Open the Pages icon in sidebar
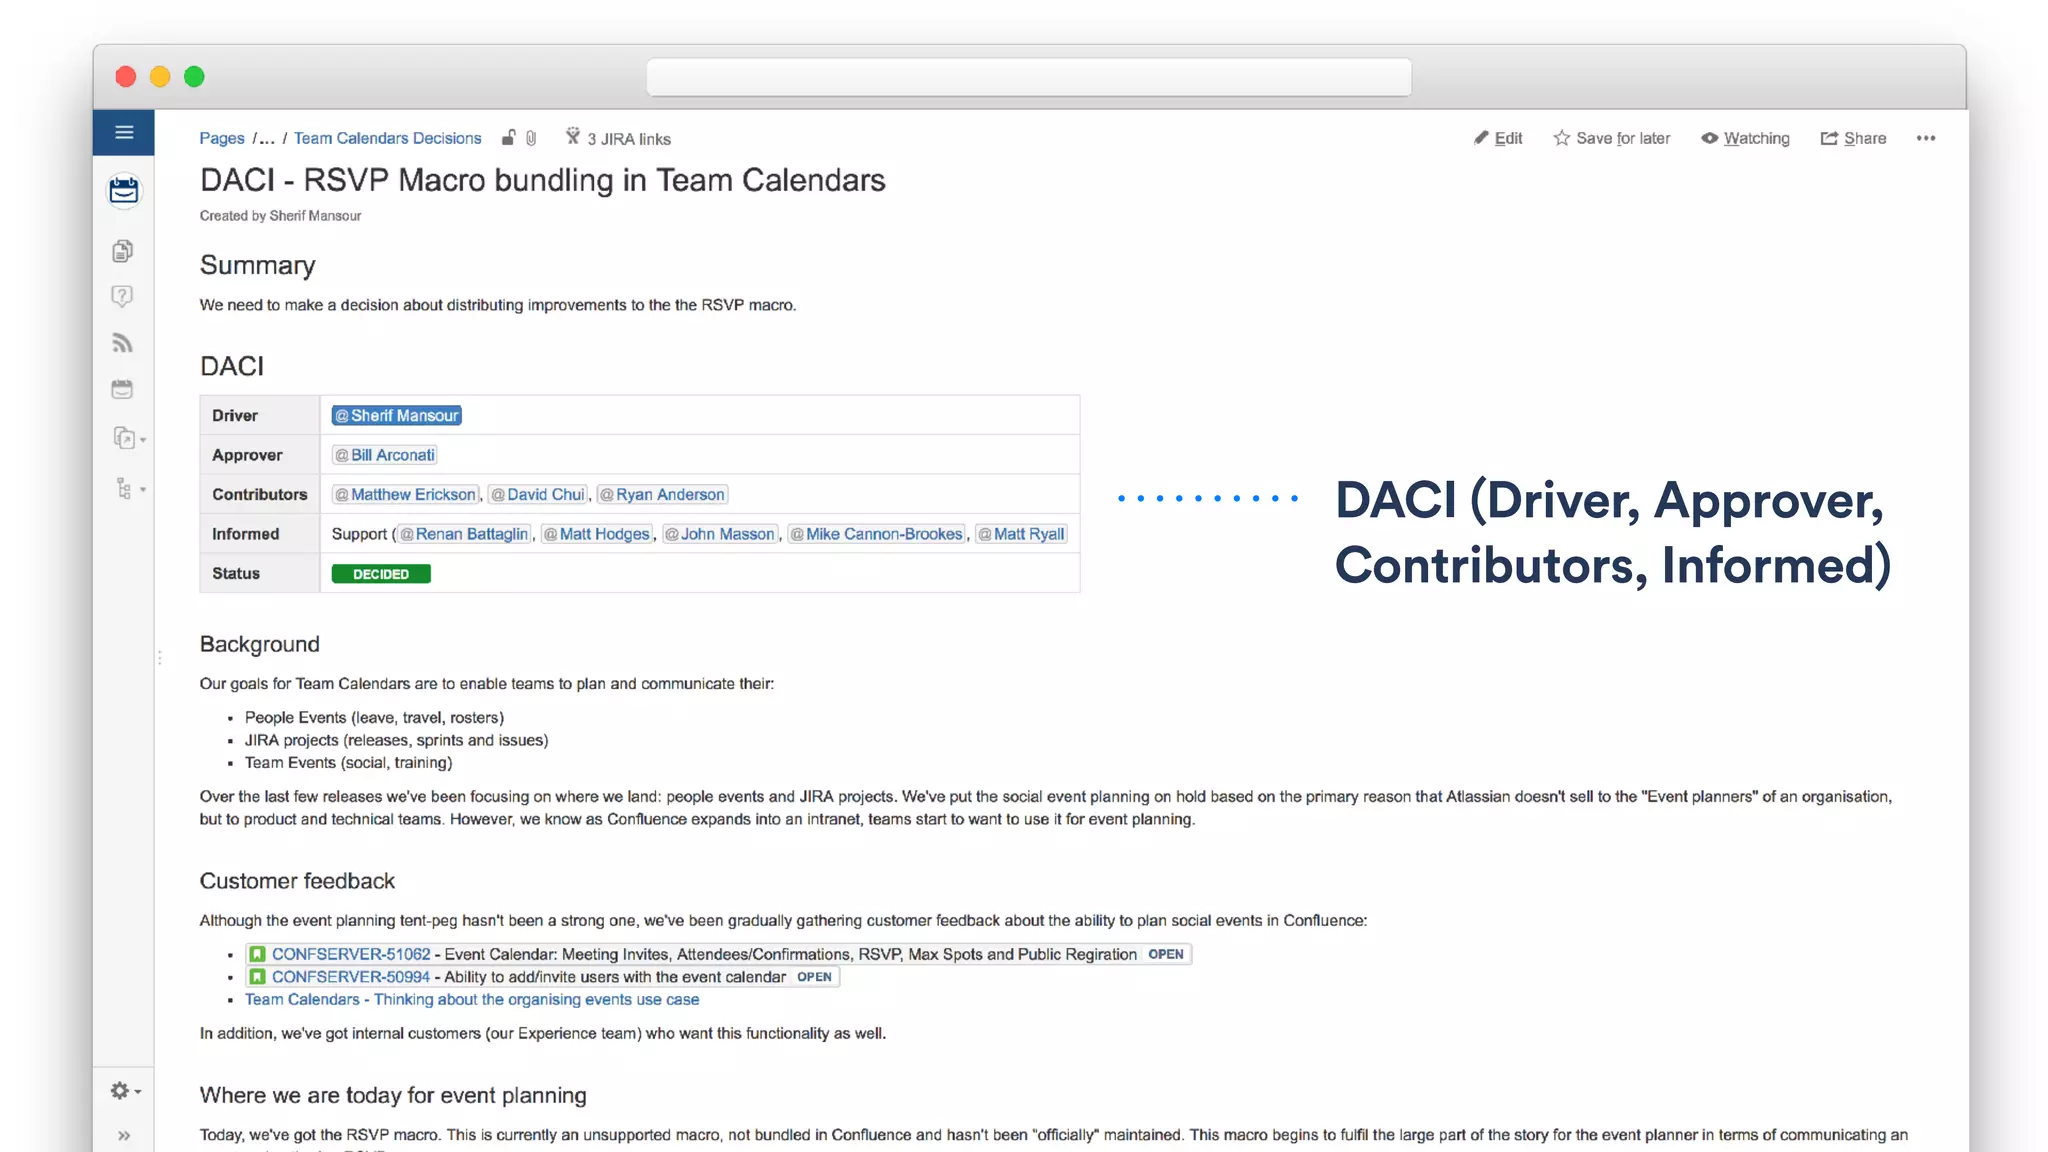This screenshot has width=2048, height=1152. pos(122,251)
